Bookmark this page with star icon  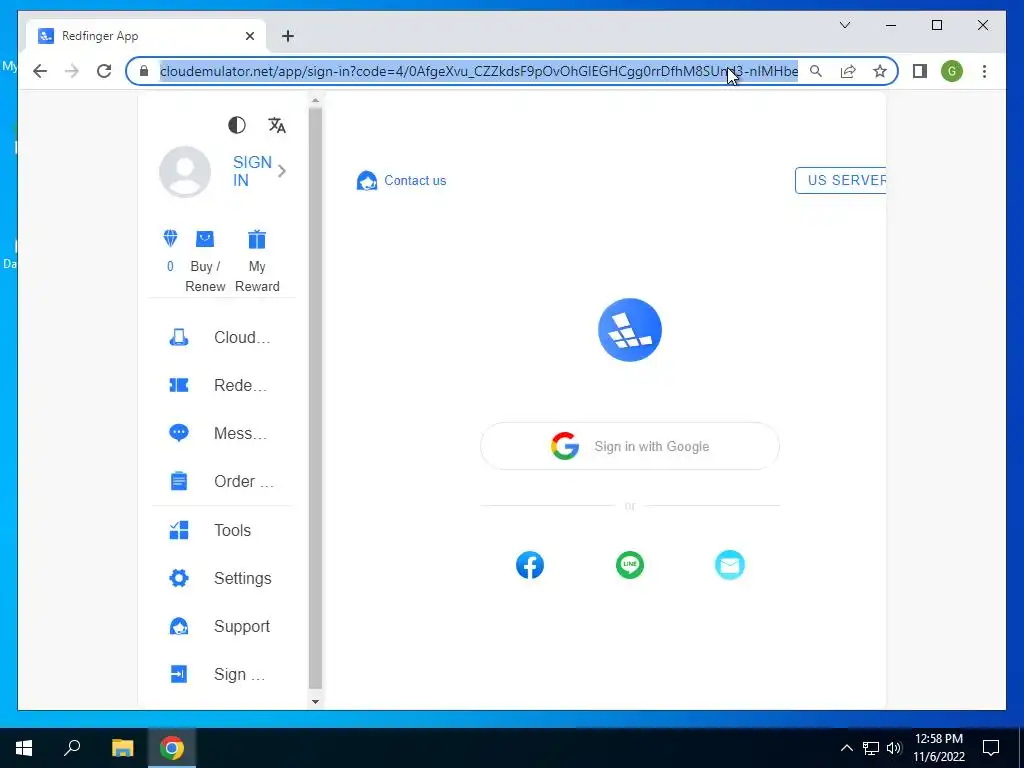pos(880,71)
